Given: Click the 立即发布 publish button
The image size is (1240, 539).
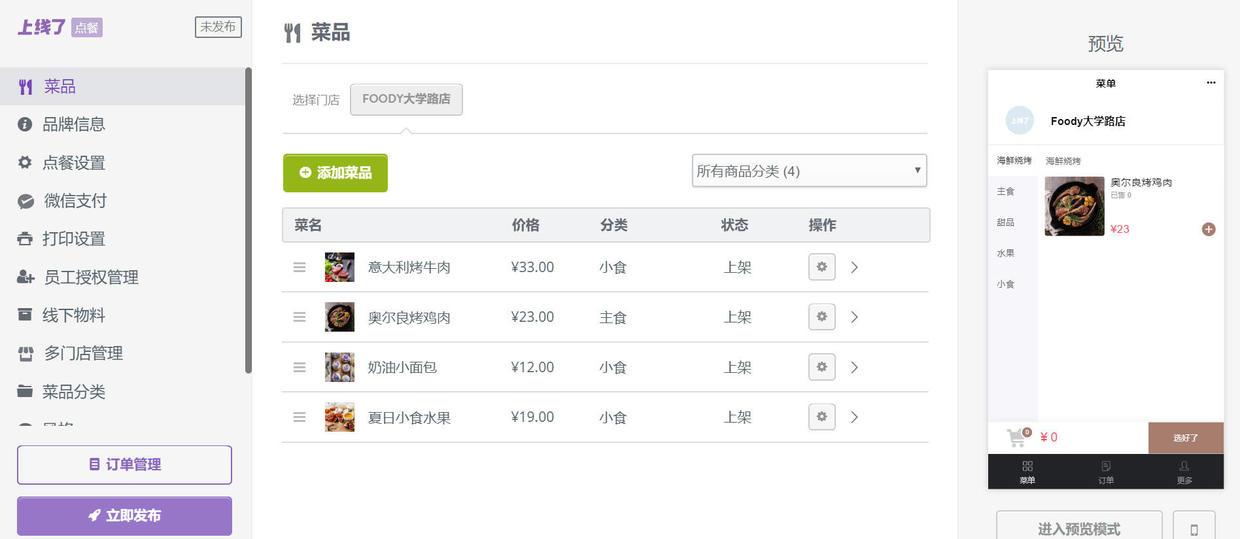Looking at the screenshot, I should (x=124, y=516).
